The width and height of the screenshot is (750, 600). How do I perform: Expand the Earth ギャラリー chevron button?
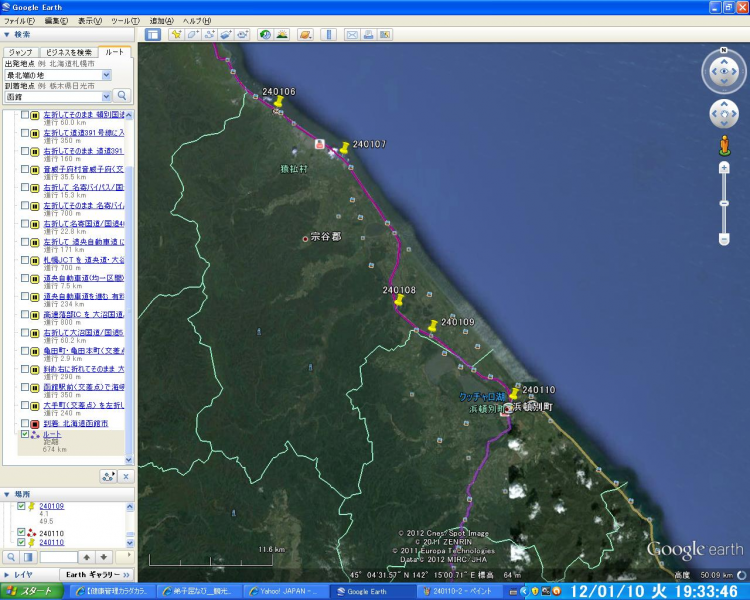(126, 575)
